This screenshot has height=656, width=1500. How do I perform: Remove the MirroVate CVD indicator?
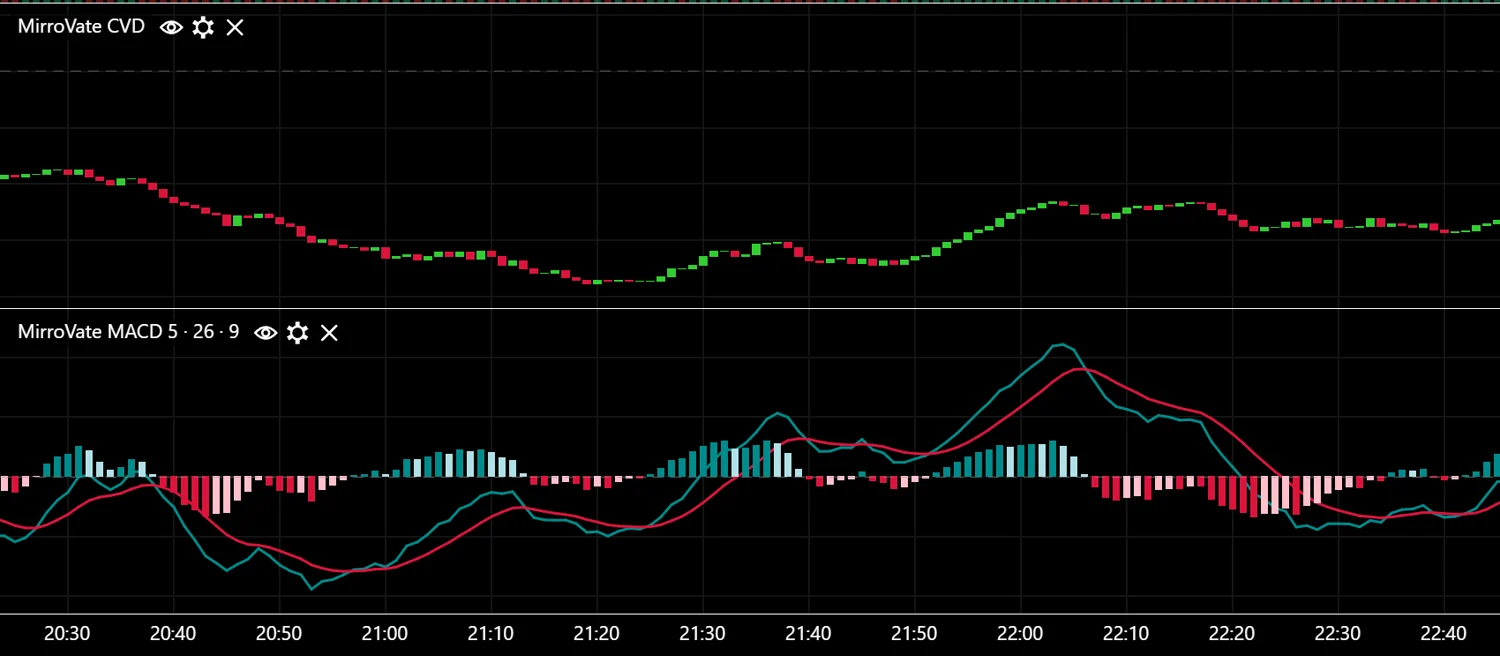[x=235, y=27]
